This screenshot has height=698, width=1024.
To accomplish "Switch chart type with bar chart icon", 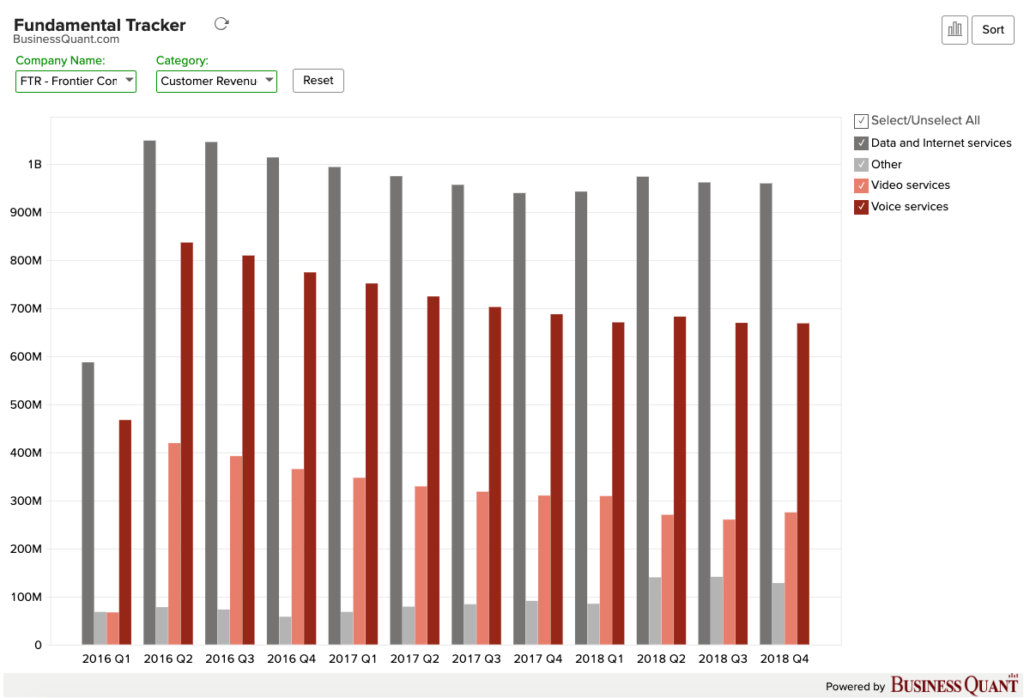I will point(954,29).
